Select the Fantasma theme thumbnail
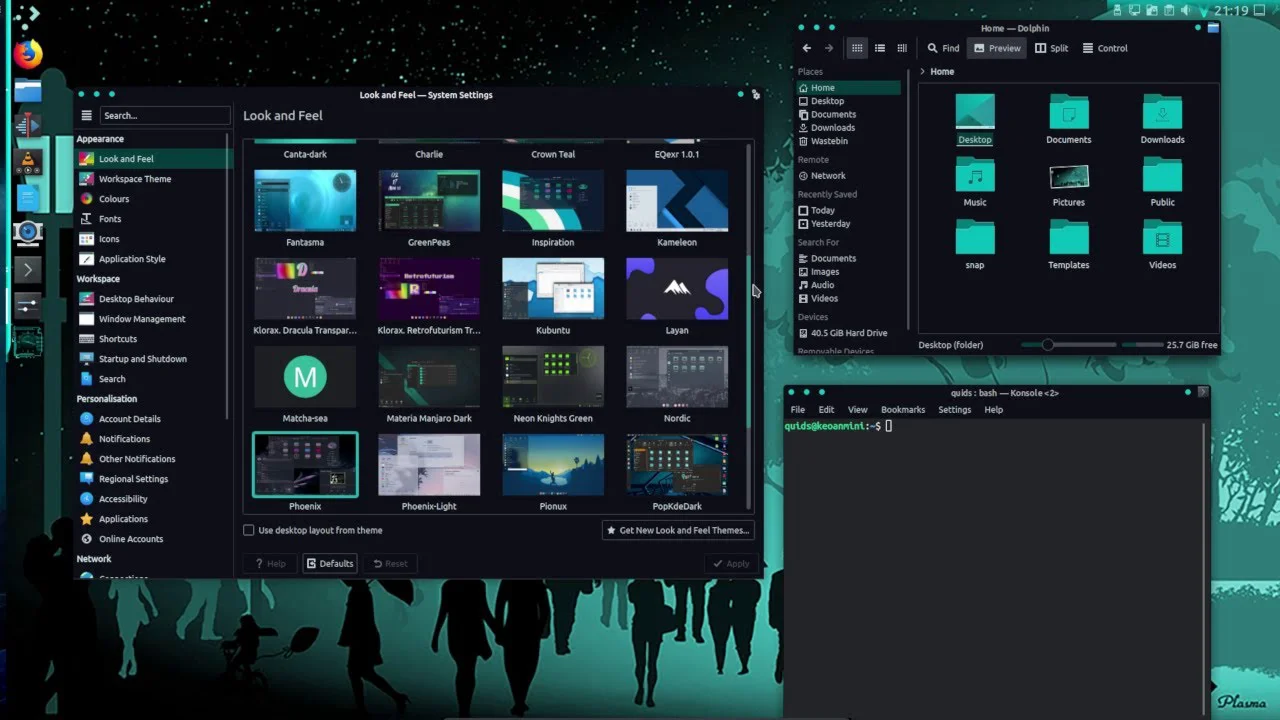Screen dimensions: 1280x720 (305, 201)
